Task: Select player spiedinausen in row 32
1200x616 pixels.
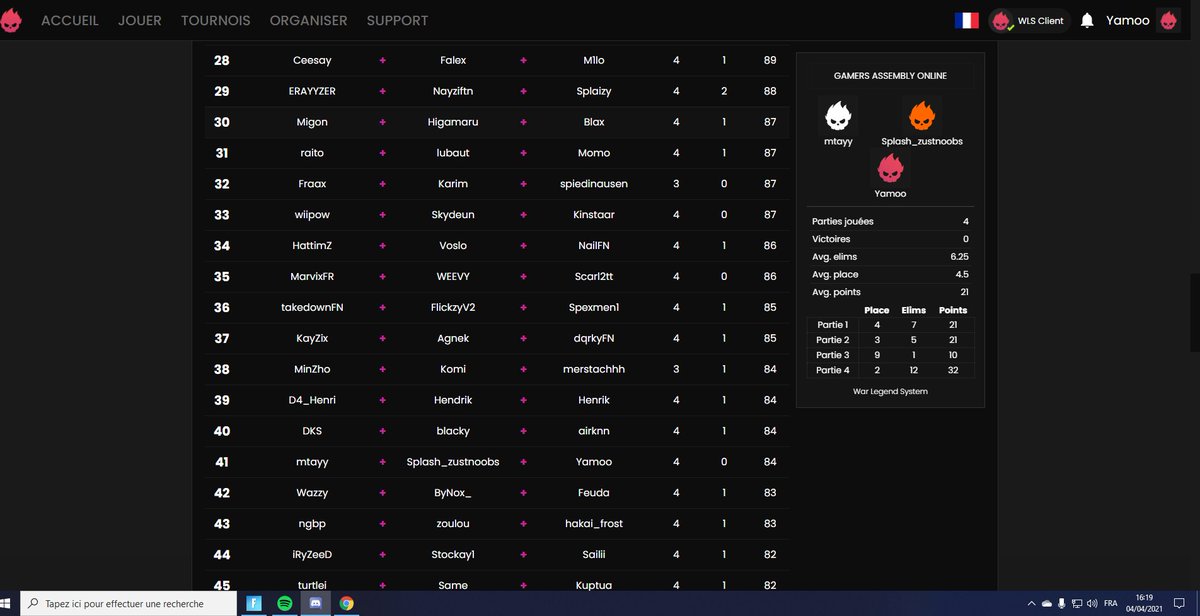Action: (594, 184)
